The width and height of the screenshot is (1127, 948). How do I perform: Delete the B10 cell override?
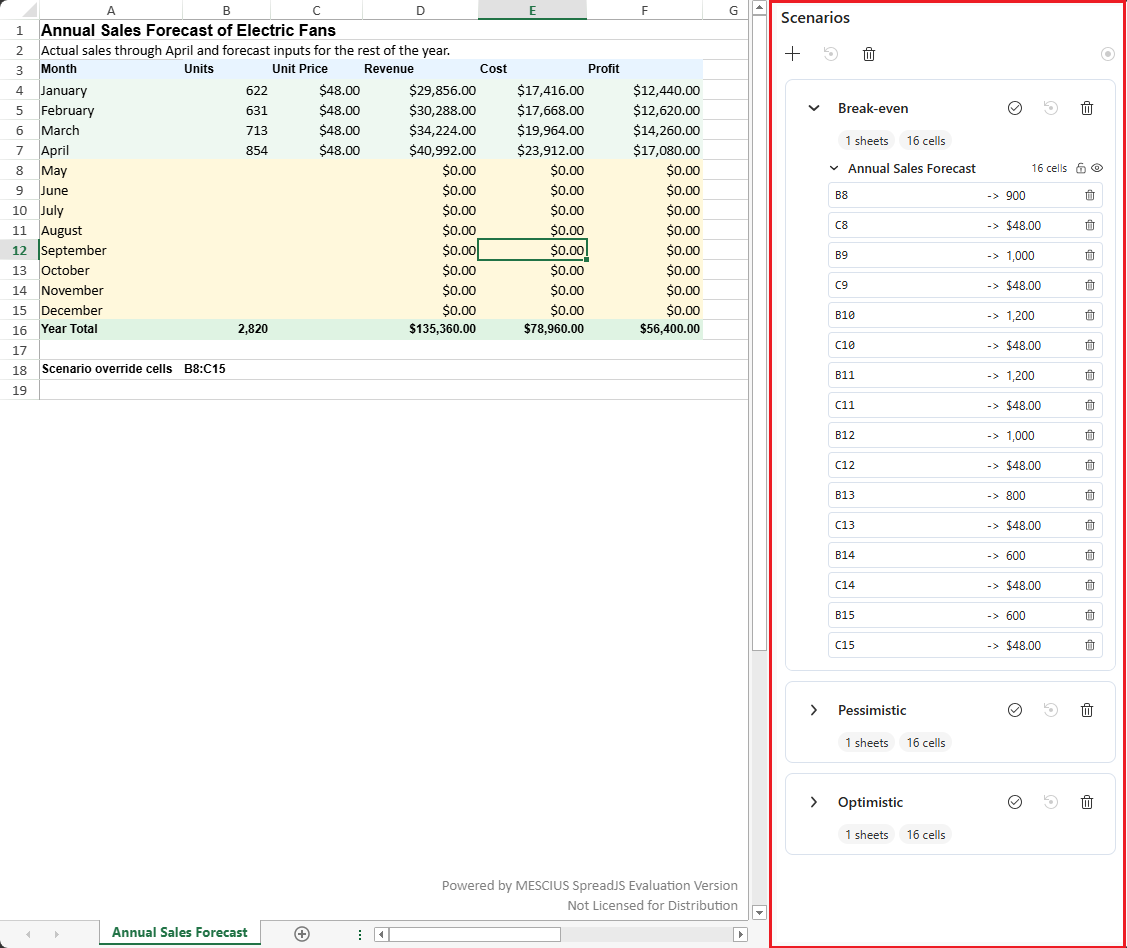1090,316
